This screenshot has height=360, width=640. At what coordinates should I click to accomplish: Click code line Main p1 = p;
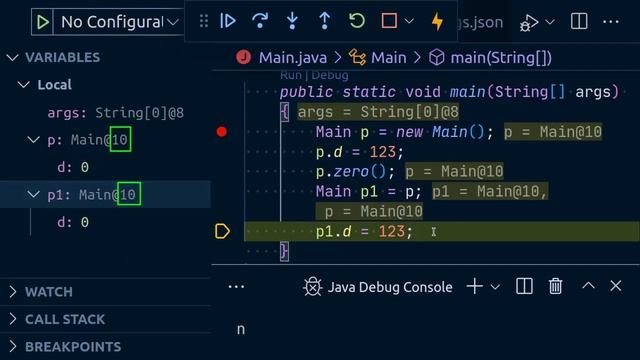point(369,191)
